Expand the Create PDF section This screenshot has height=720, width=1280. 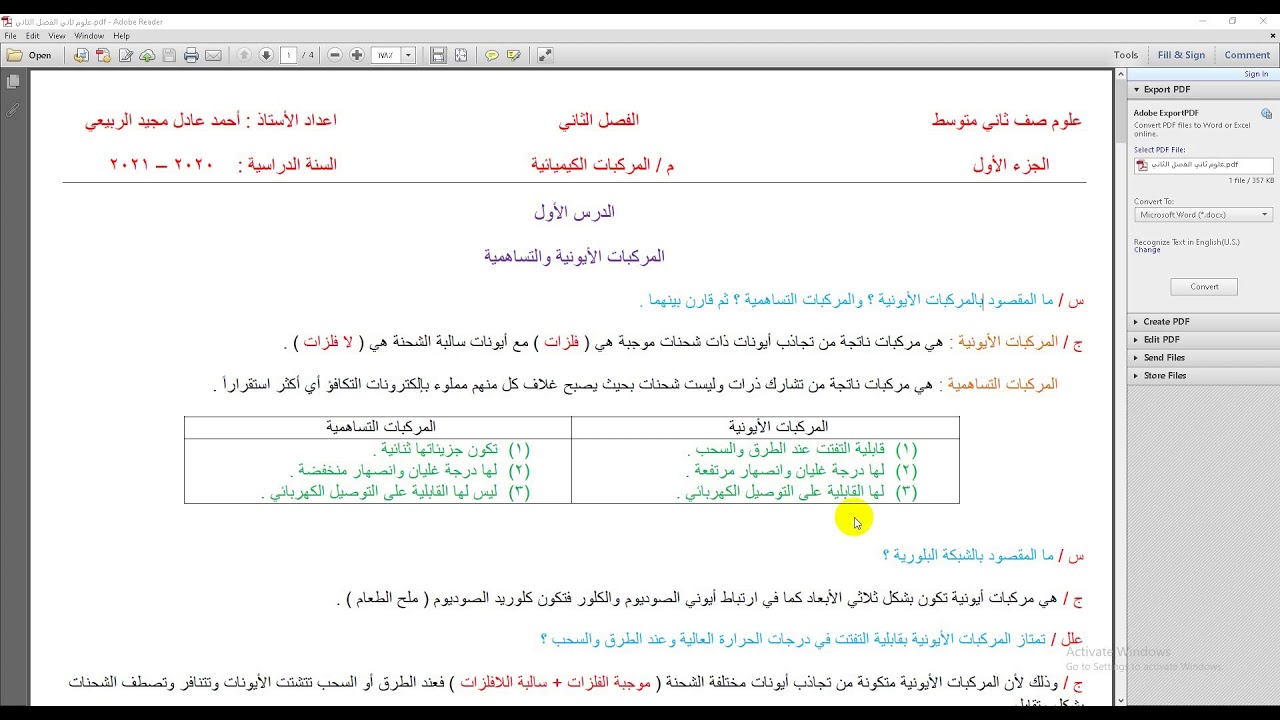[x=1203, y=322]
